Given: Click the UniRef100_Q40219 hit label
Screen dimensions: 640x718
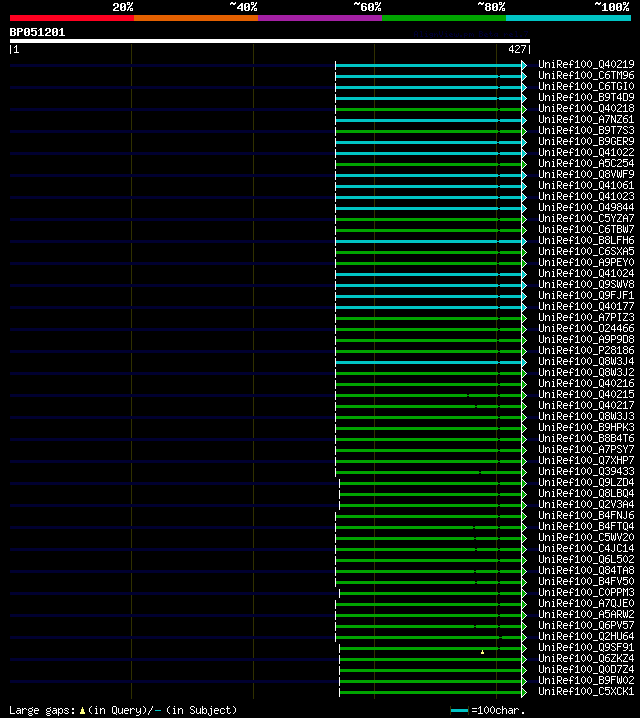Looking at the screenshot, I should pos(586,65).
